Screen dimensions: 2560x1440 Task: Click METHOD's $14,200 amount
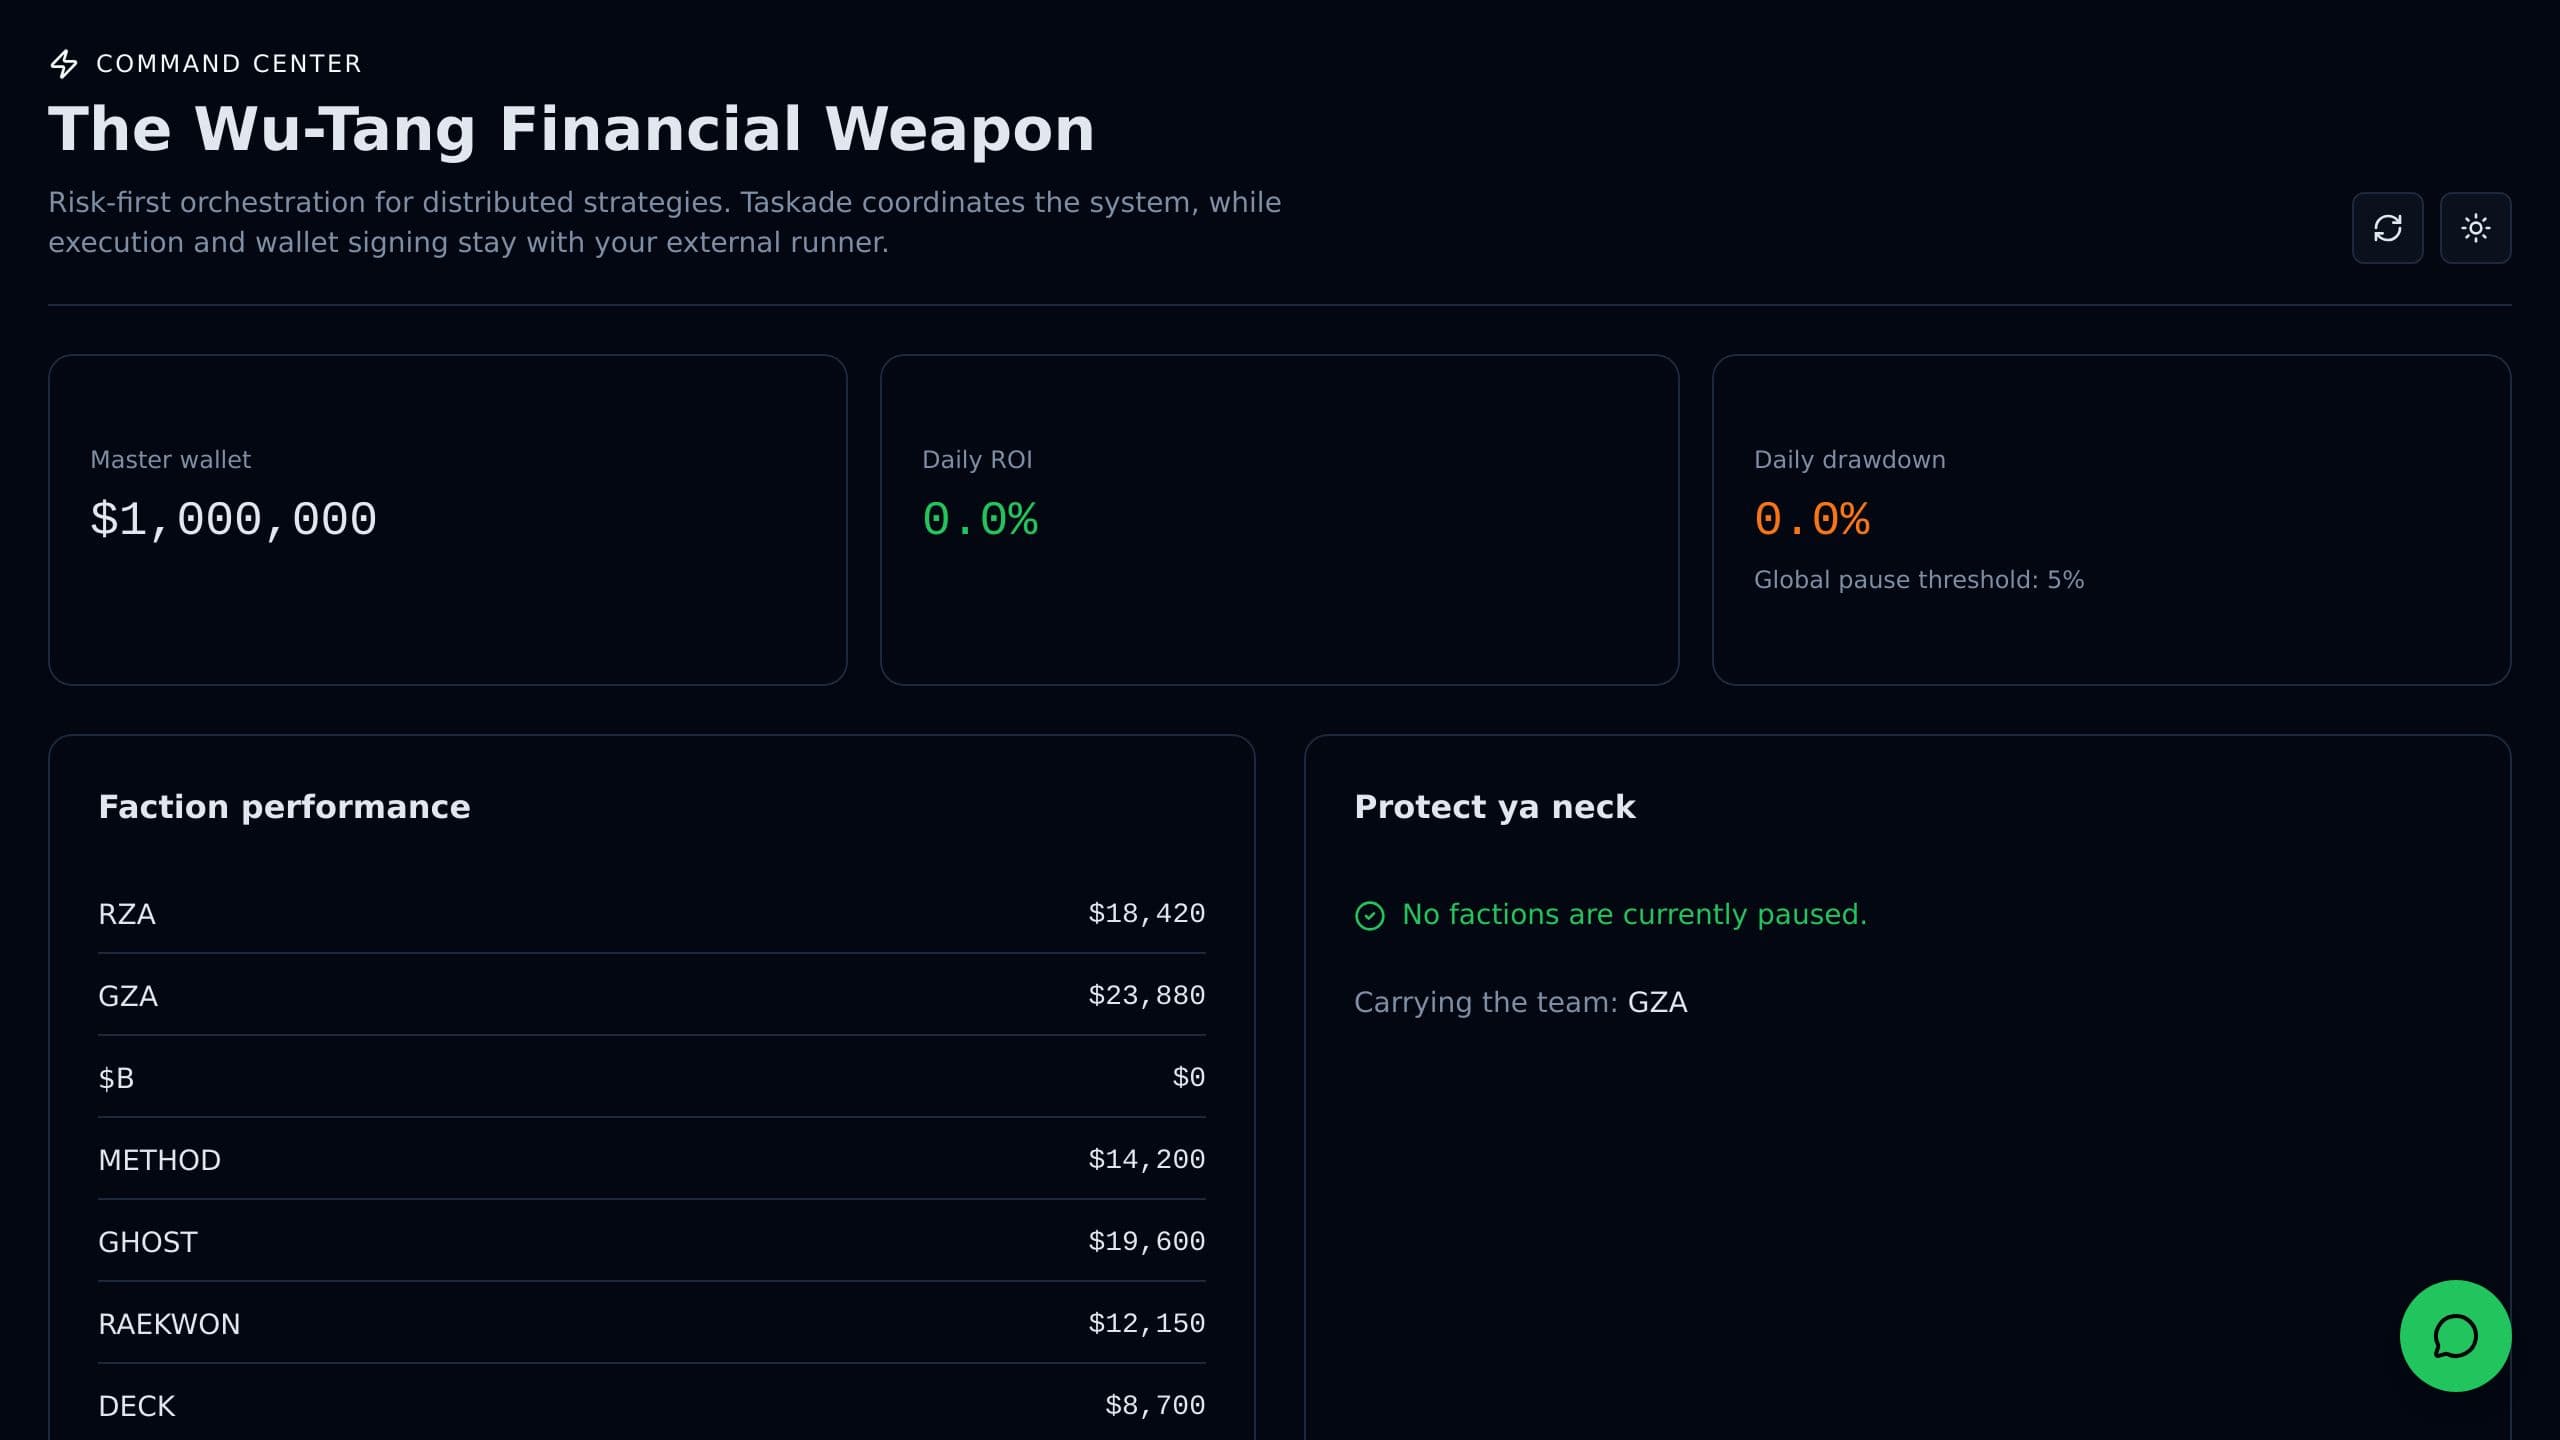pyautogui.click(x=1146, y=1160)
